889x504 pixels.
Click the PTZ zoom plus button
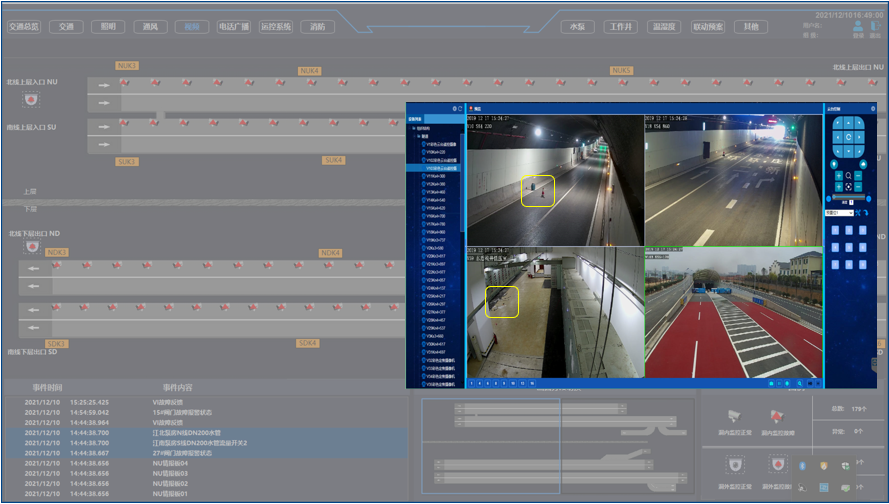click(x=839, y=175)
